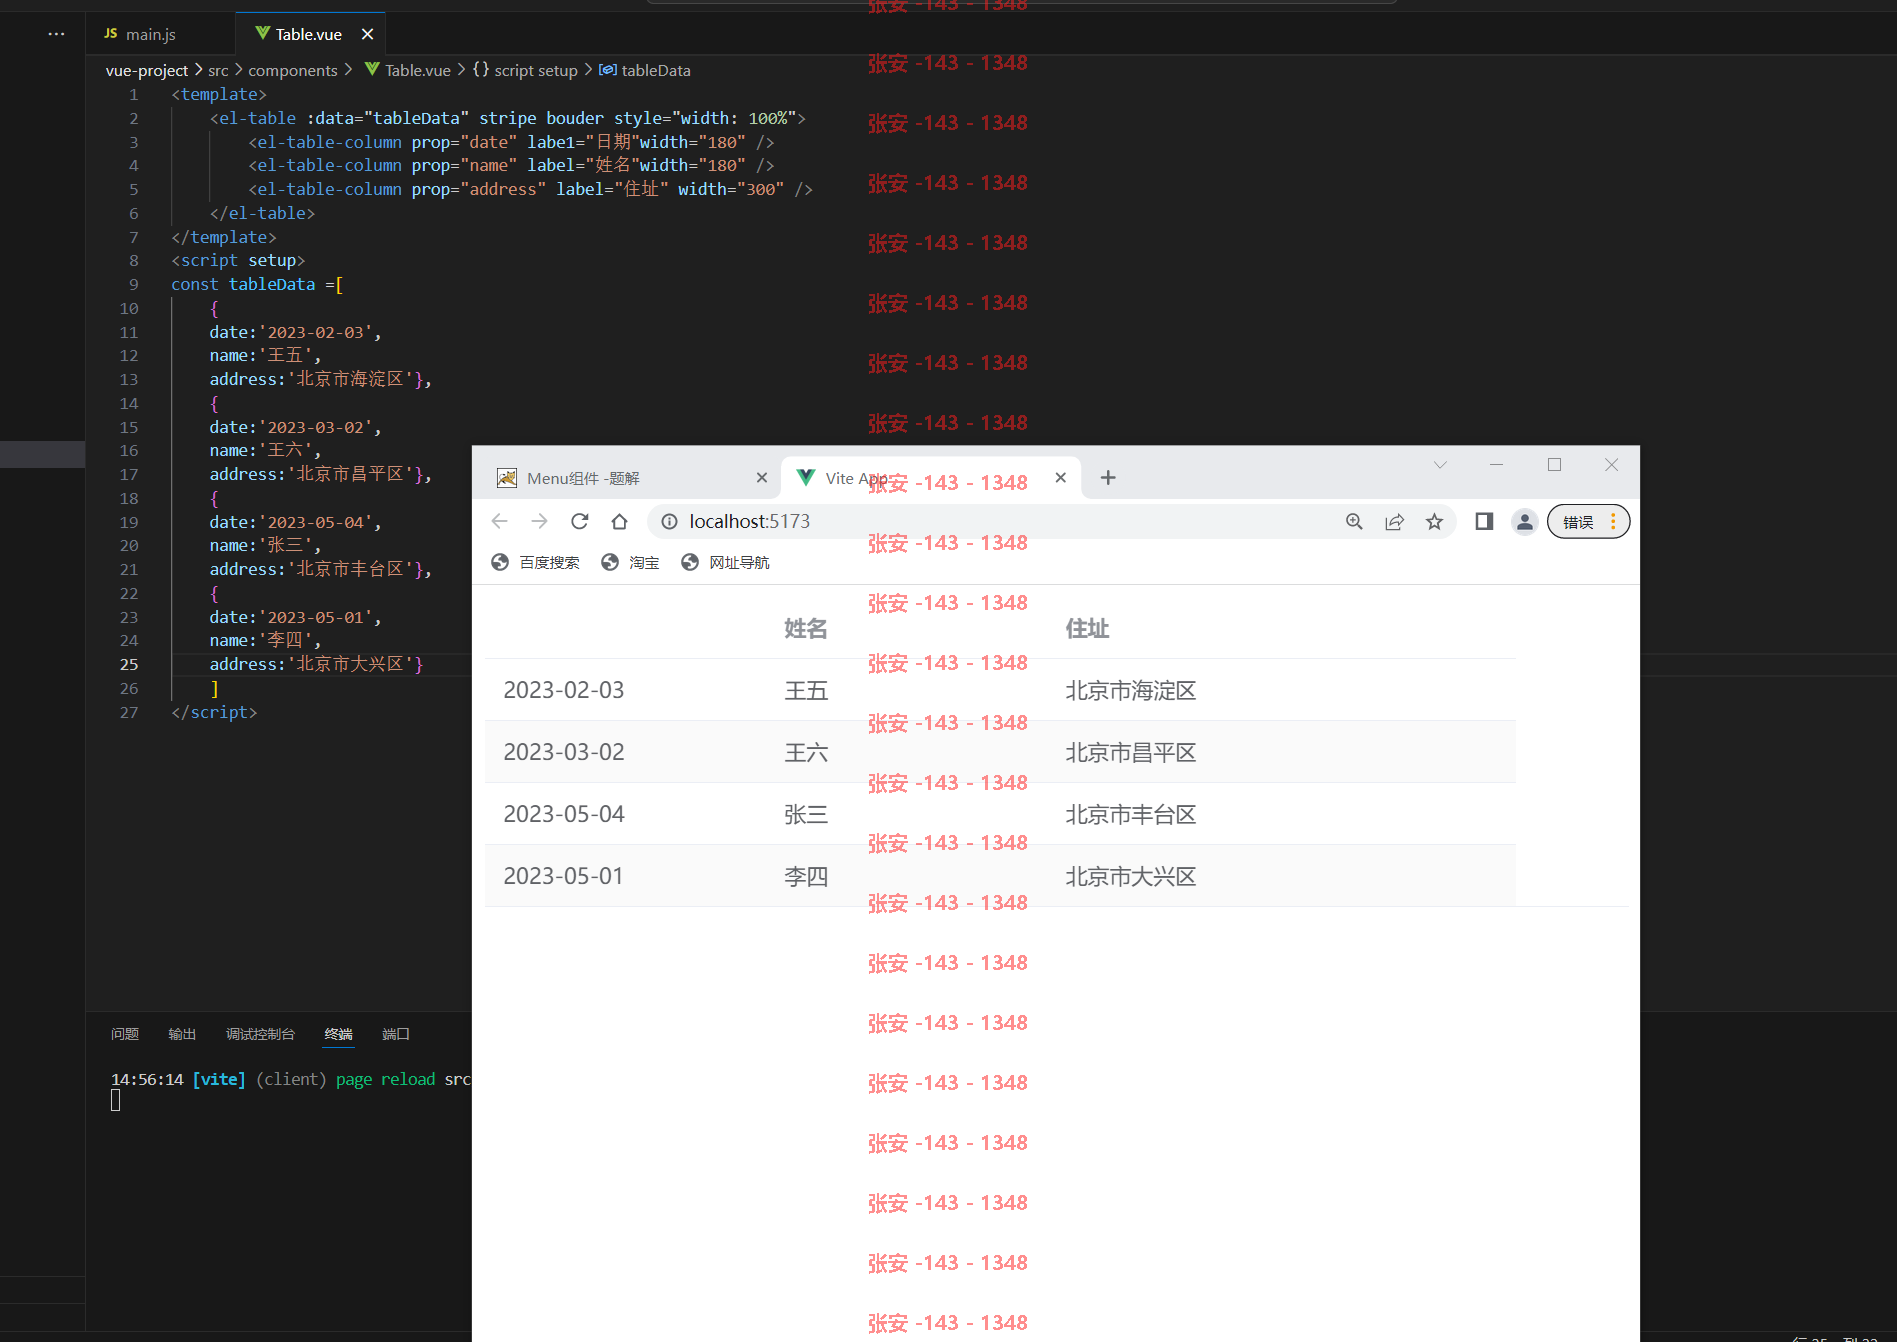The height and width of the screenshot is (1342, 1897).
Task: Open the 百度搜索 bookmark
Action: 535,562
